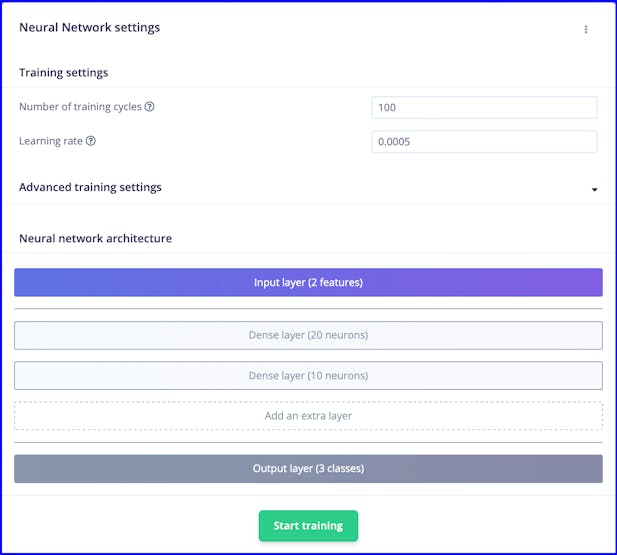Open the Dense layer (20 neurons) block
The image size is (617, 555).
pos(308,335)
